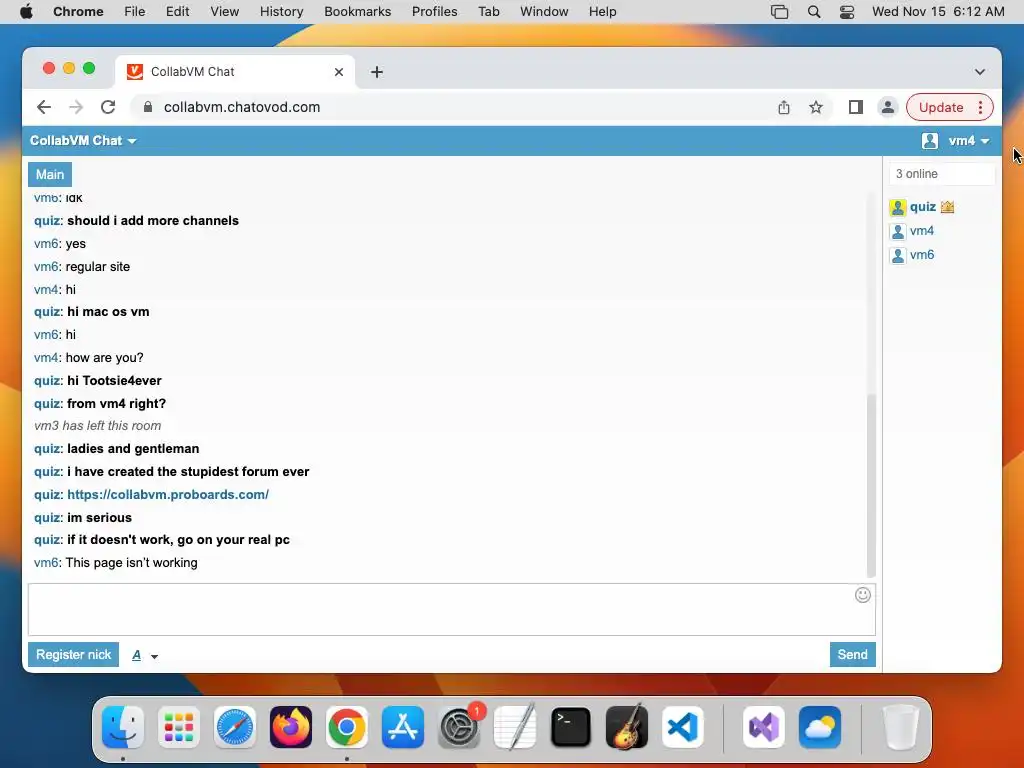This screenshot has width=1024, height=768.
Task: Open the View menu
Action: coord(225,12)
